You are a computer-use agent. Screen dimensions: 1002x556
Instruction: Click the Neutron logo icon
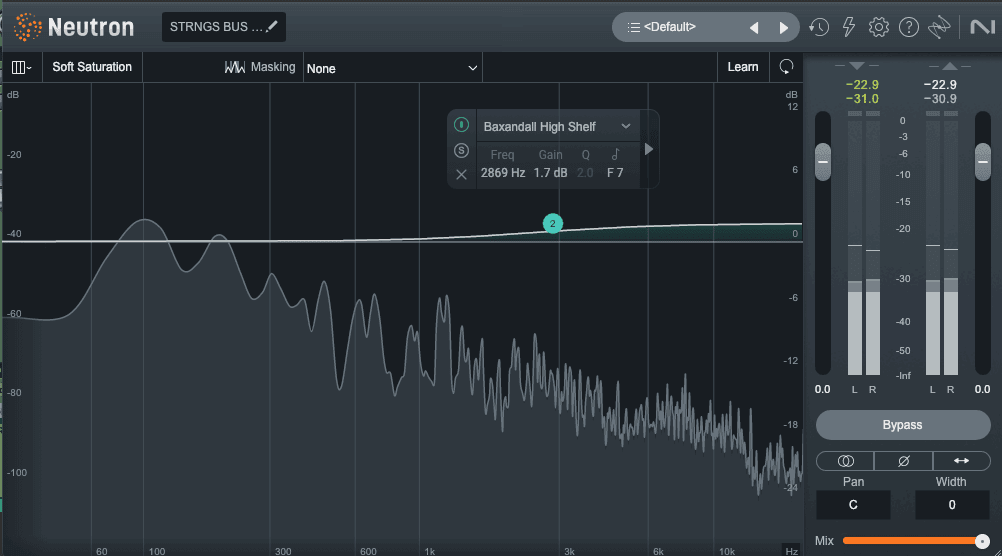pos(28,27)
